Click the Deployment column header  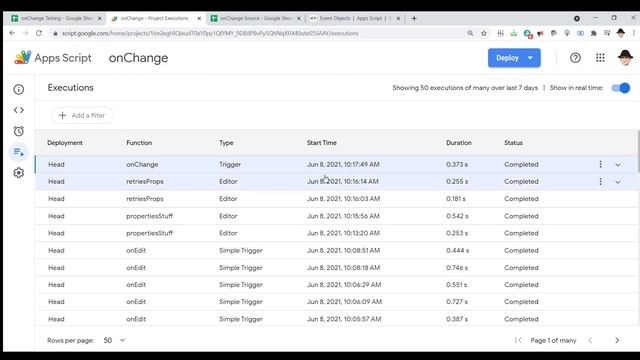click(x=65, y=143)
